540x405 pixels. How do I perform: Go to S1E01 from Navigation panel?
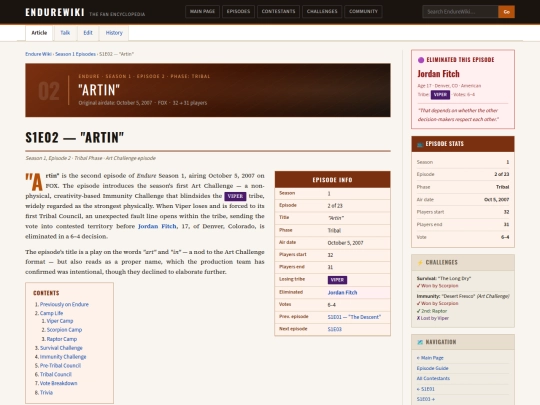coord(426,389)
